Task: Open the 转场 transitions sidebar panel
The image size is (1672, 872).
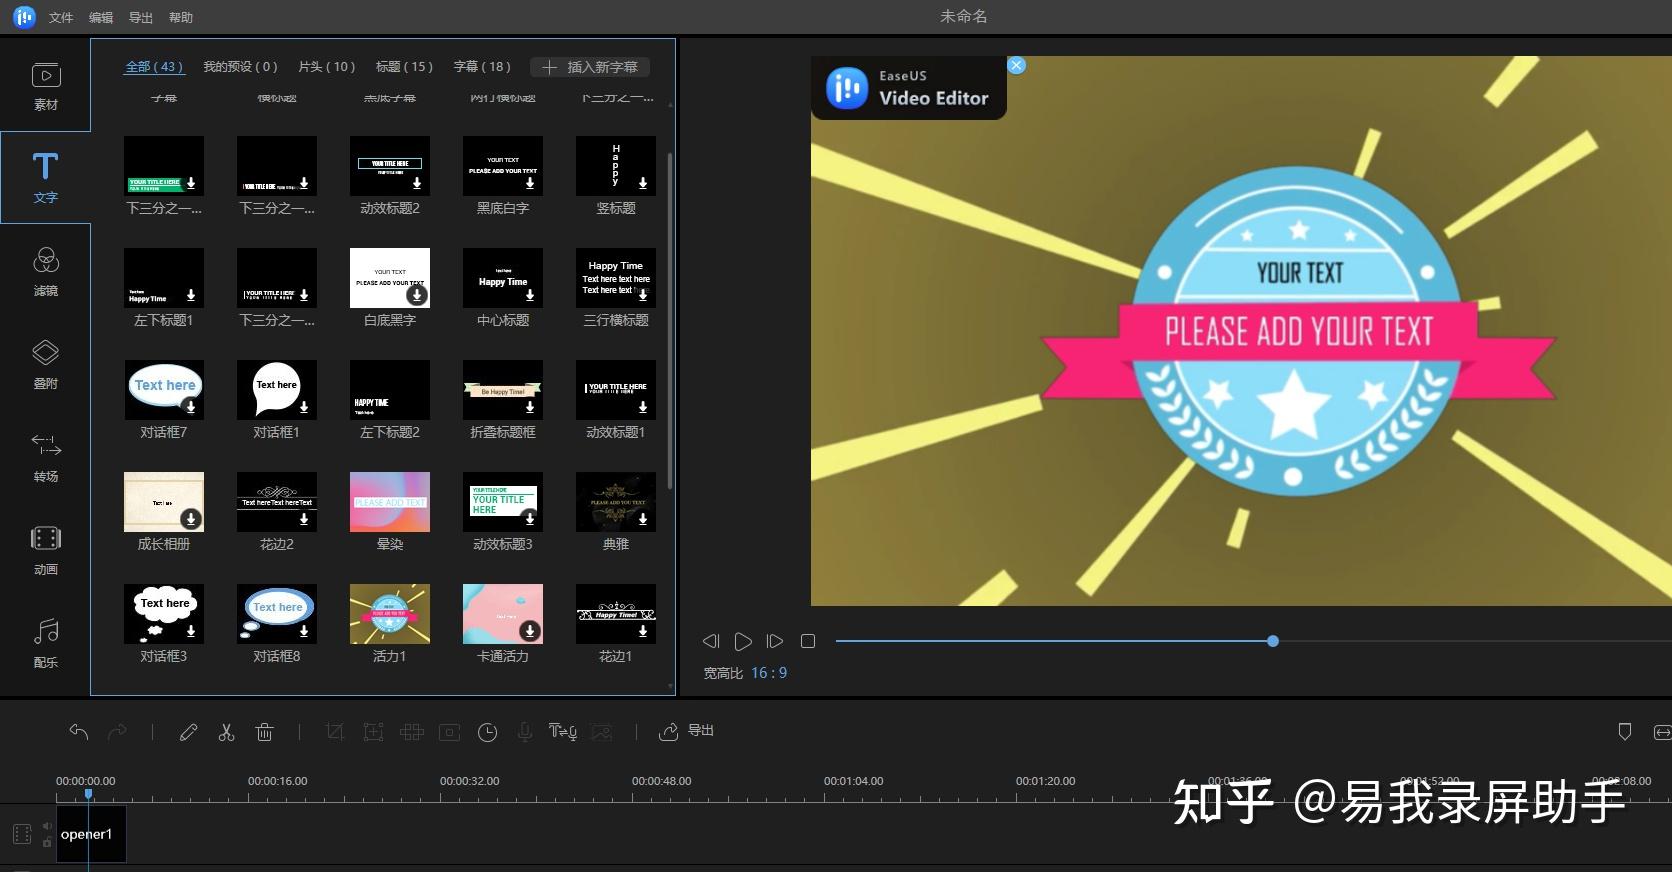Action: [x=46, y=457]
